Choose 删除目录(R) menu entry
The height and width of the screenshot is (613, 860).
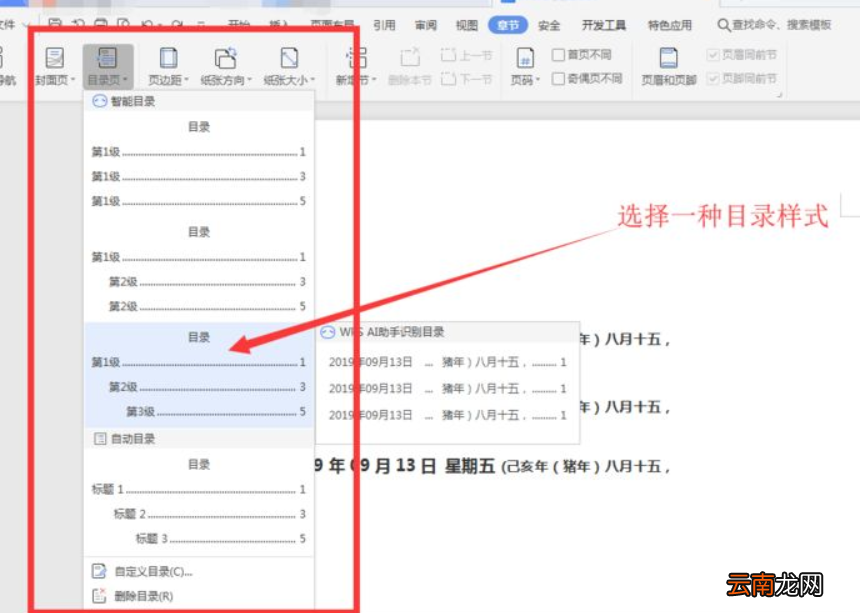pos(199,595)
